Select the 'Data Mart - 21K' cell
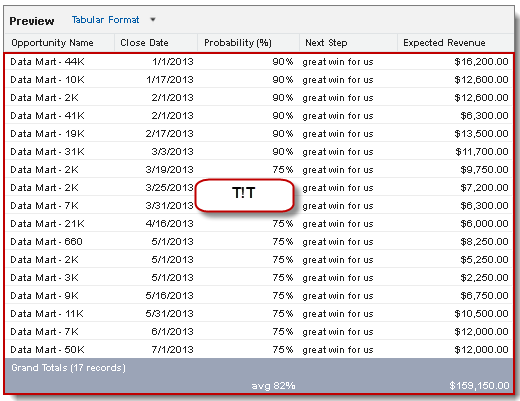This screenshot has width=520, height=401. (47, 224)
